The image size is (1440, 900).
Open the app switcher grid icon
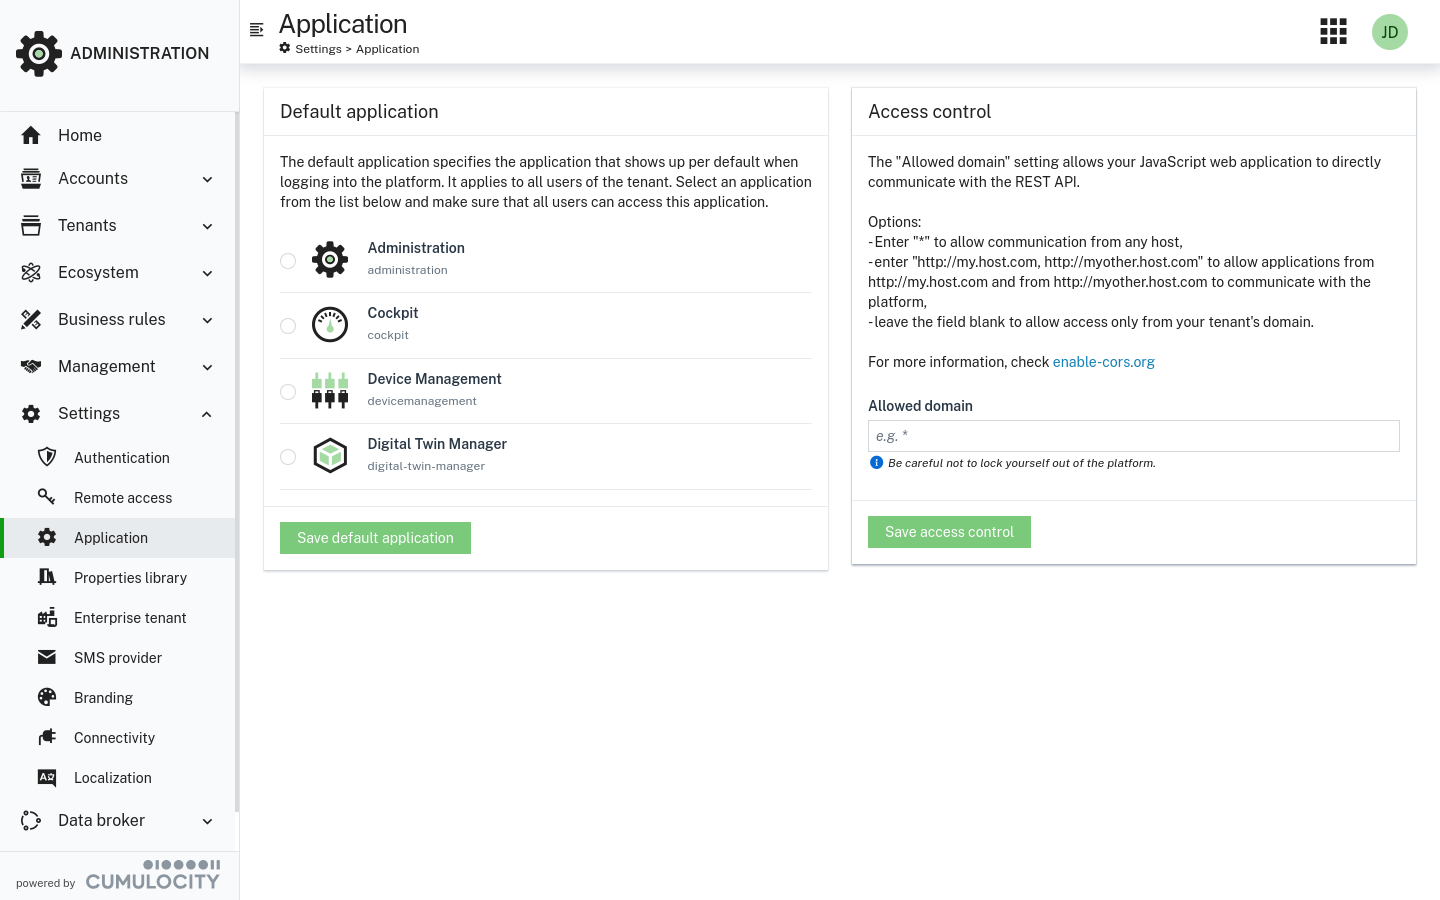pyautogui.click(x=1333, y=31)
